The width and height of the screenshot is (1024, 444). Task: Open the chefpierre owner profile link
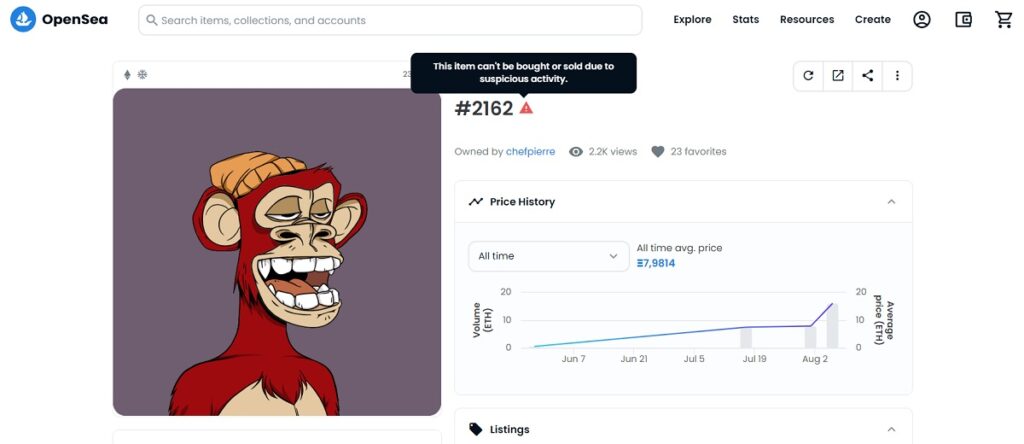pyautogui.click(x=530, y=151)
